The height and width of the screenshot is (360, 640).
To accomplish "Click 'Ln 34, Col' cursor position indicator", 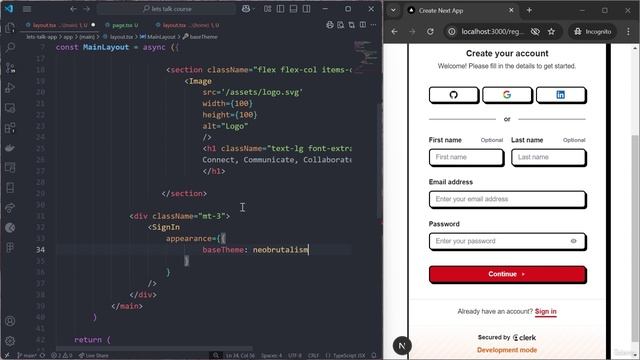I will click(x=240, y=356).
